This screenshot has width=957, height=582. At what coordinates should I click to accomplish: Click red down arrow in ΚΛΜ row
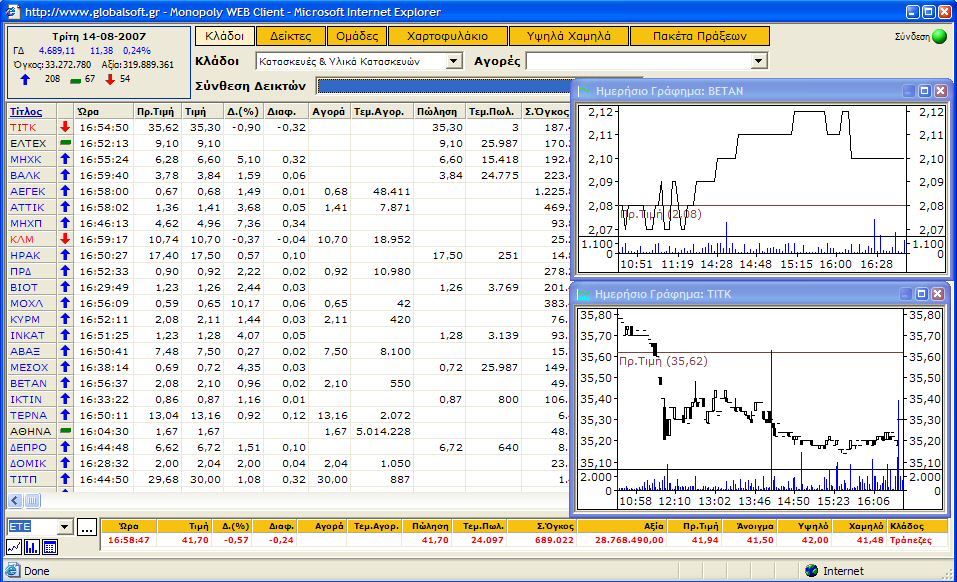pyautogui.click(x=65, y=239)
